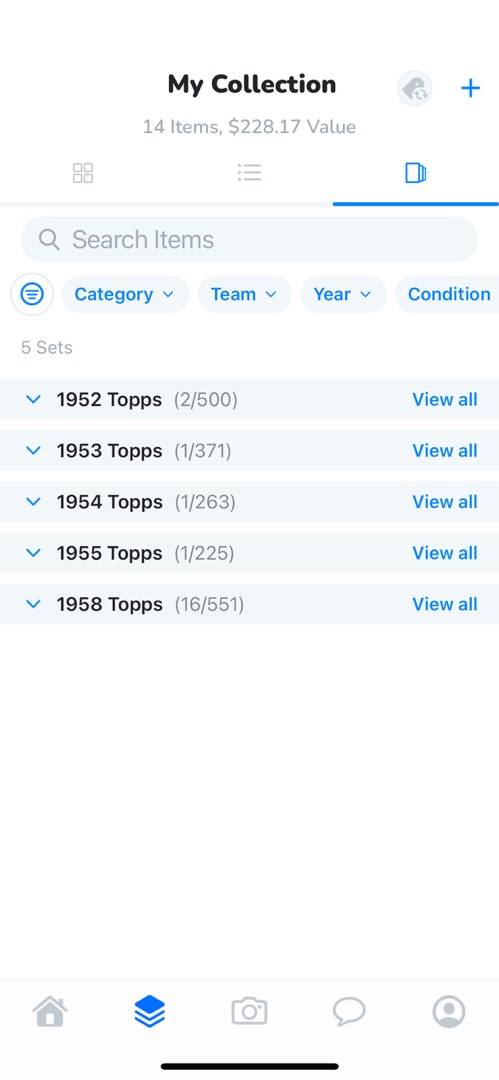This screenshot has height=1080, width=499.
Task: Open the Team filter dropdown
Action: 245,295
